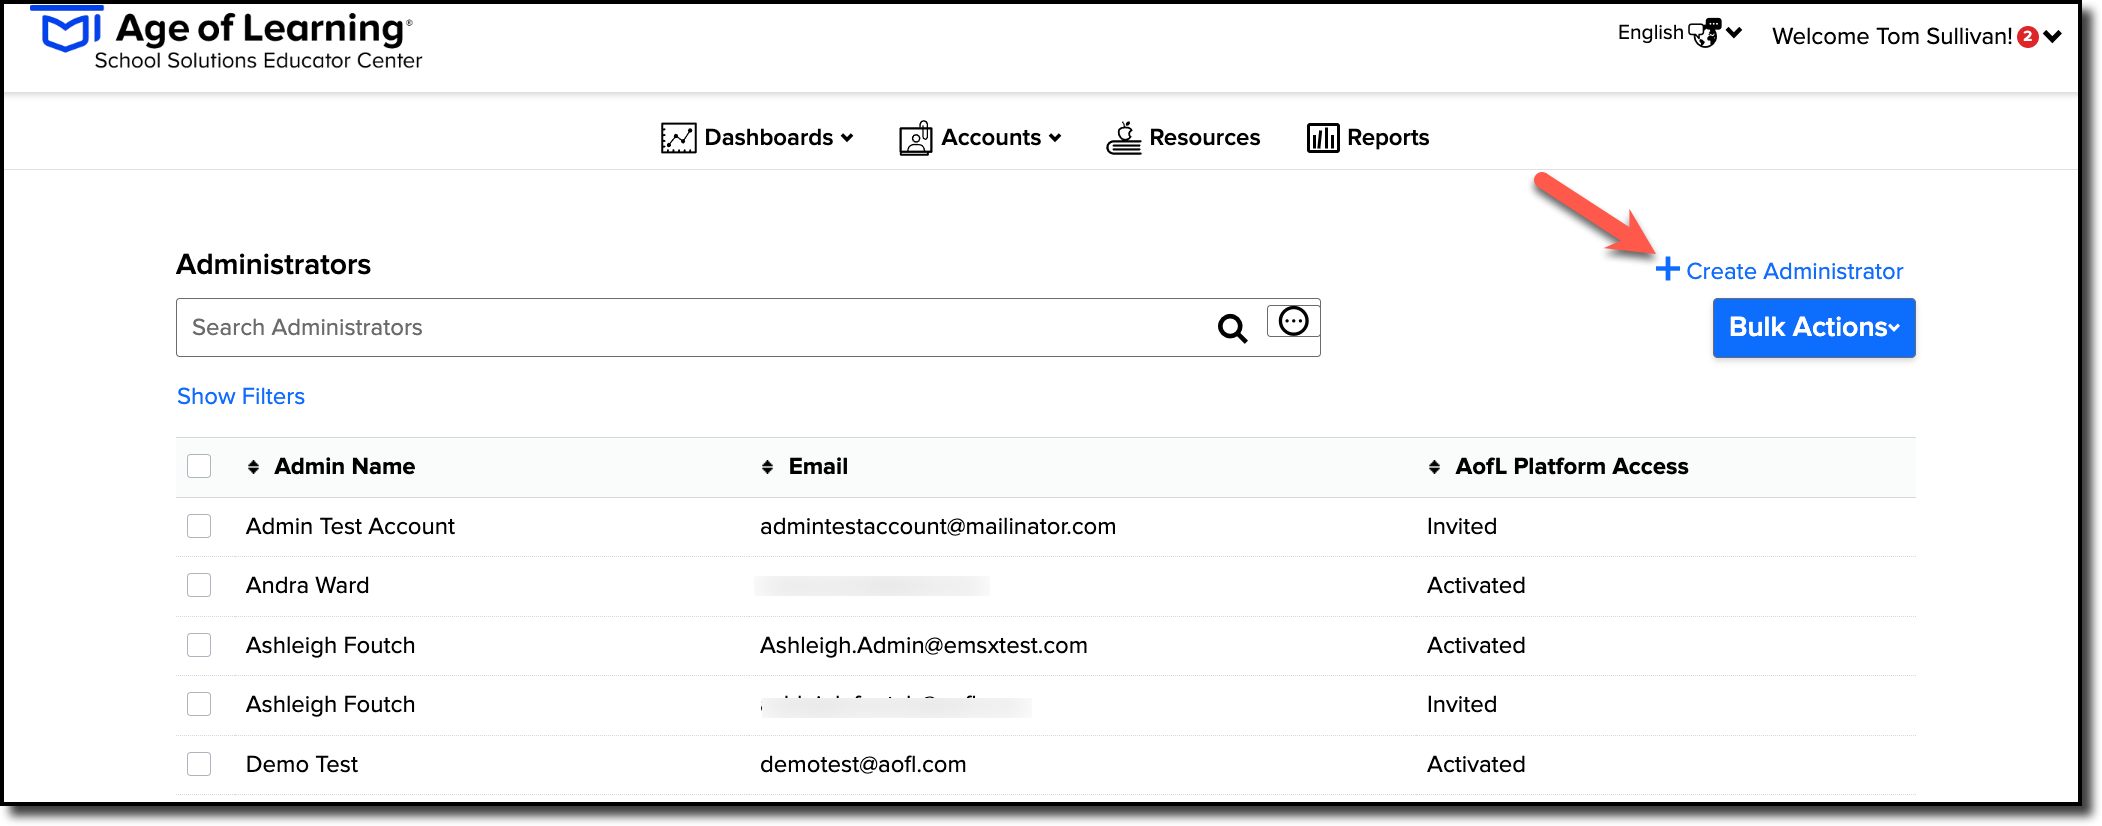The height and width of the screenshot is (826, 2102).
Task: Click admintestaccount@mailinator.com email
Action: pos(938,527)
